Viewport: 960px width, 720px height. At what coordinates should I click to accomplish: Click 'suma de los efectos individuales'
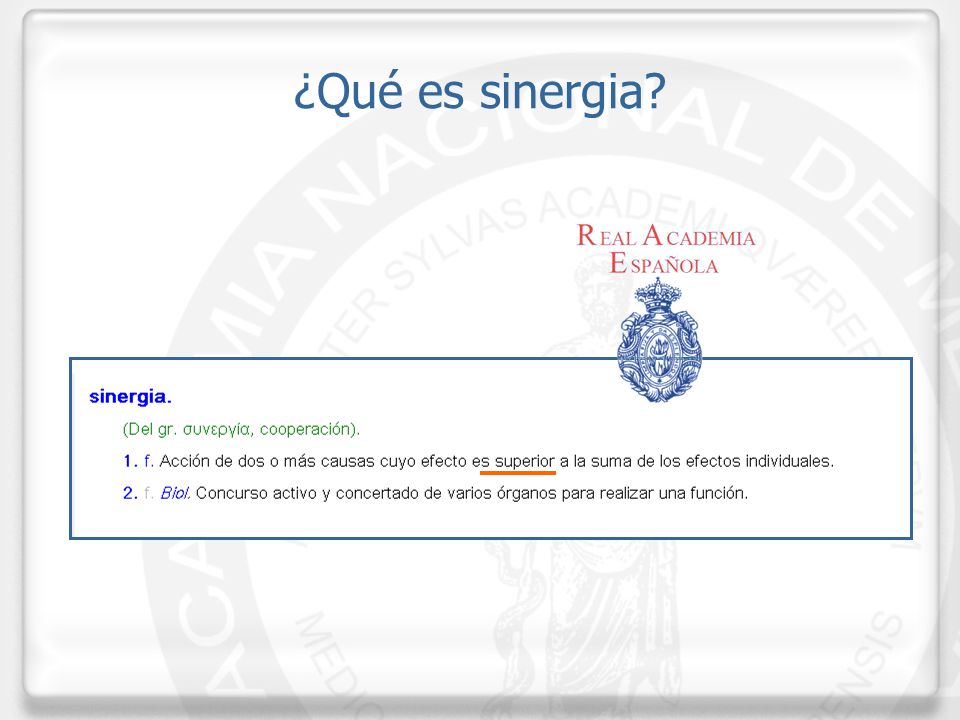point(712,461)
